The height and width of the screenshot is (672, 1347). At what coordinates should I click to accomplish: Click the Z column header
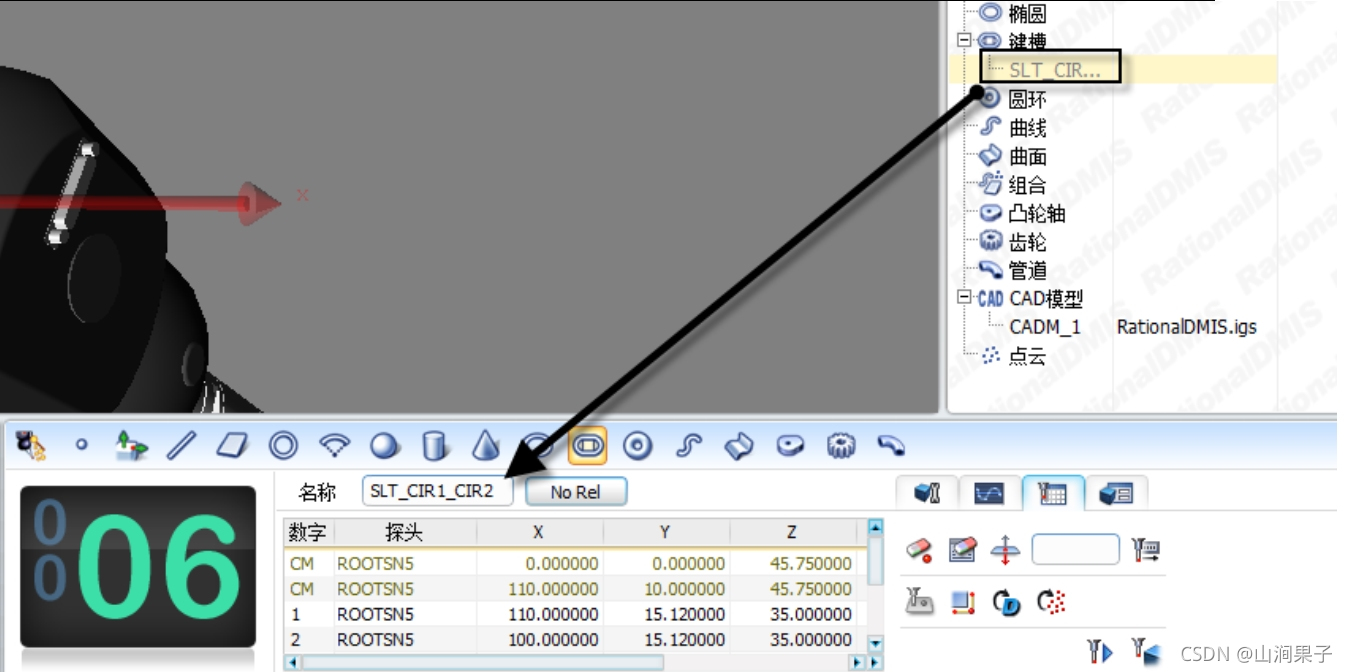792,532
